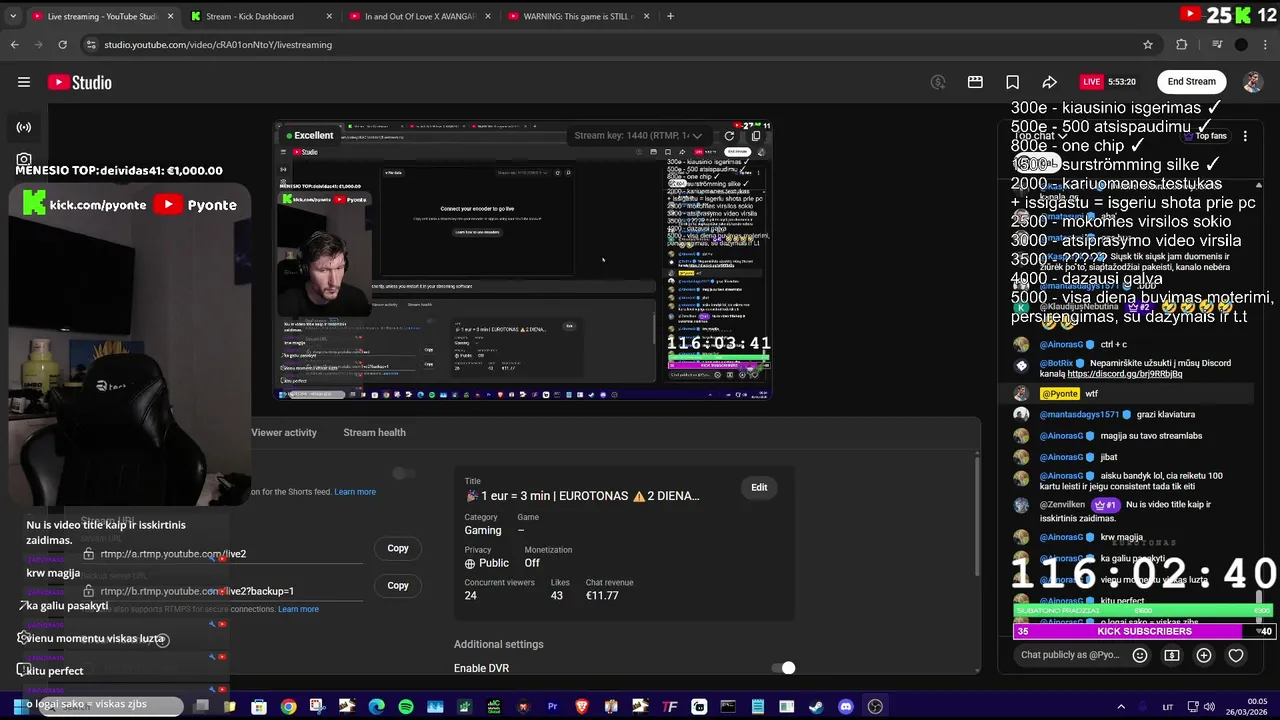
Task: Click the YouTube Studio logo
Action: [x=79, y=82]
